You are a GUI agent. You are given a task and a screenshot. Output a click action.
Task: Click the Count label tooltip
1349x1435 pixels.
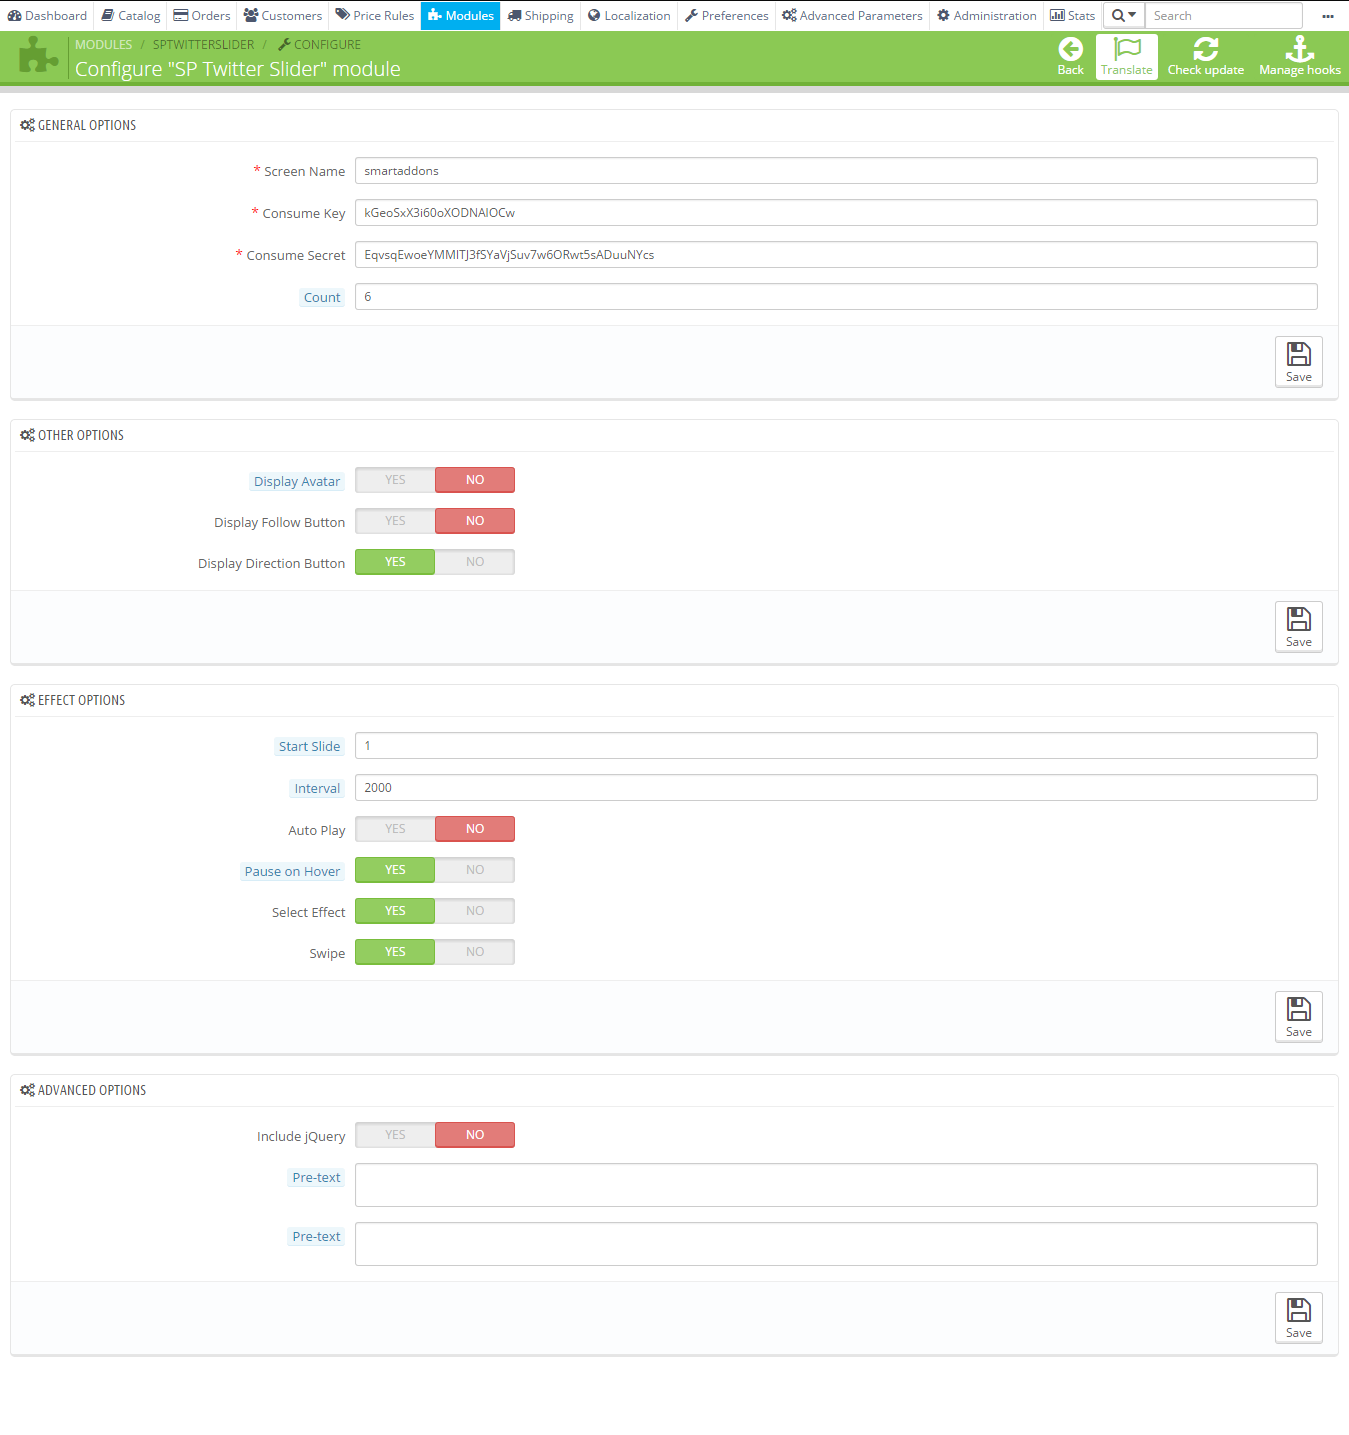point(322,297)
